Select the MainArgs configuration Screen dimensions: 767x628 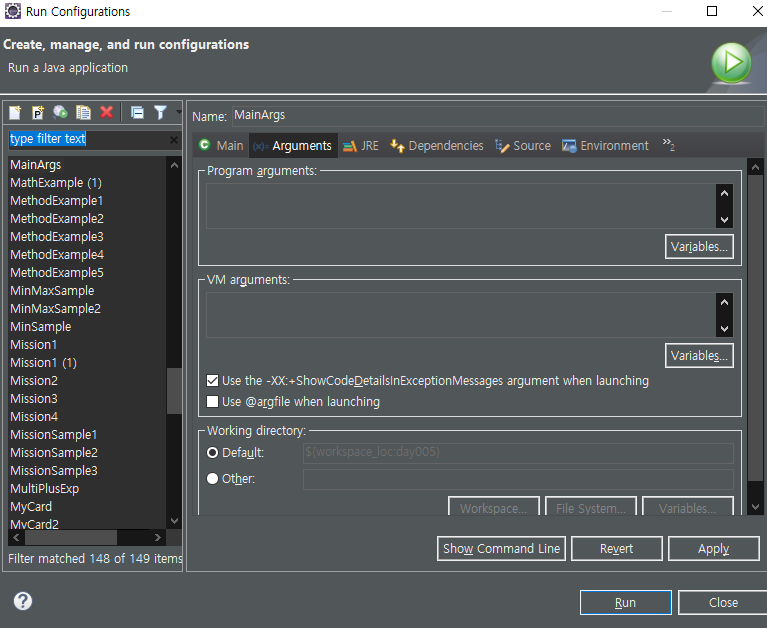(x=36, y=165)
